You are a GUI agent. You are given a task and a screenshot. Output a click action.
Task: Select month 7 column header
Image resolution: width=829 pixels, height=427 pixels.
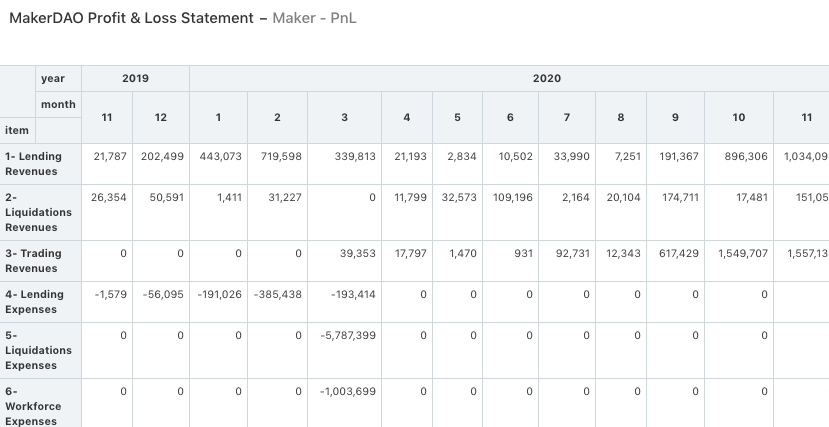567,117
